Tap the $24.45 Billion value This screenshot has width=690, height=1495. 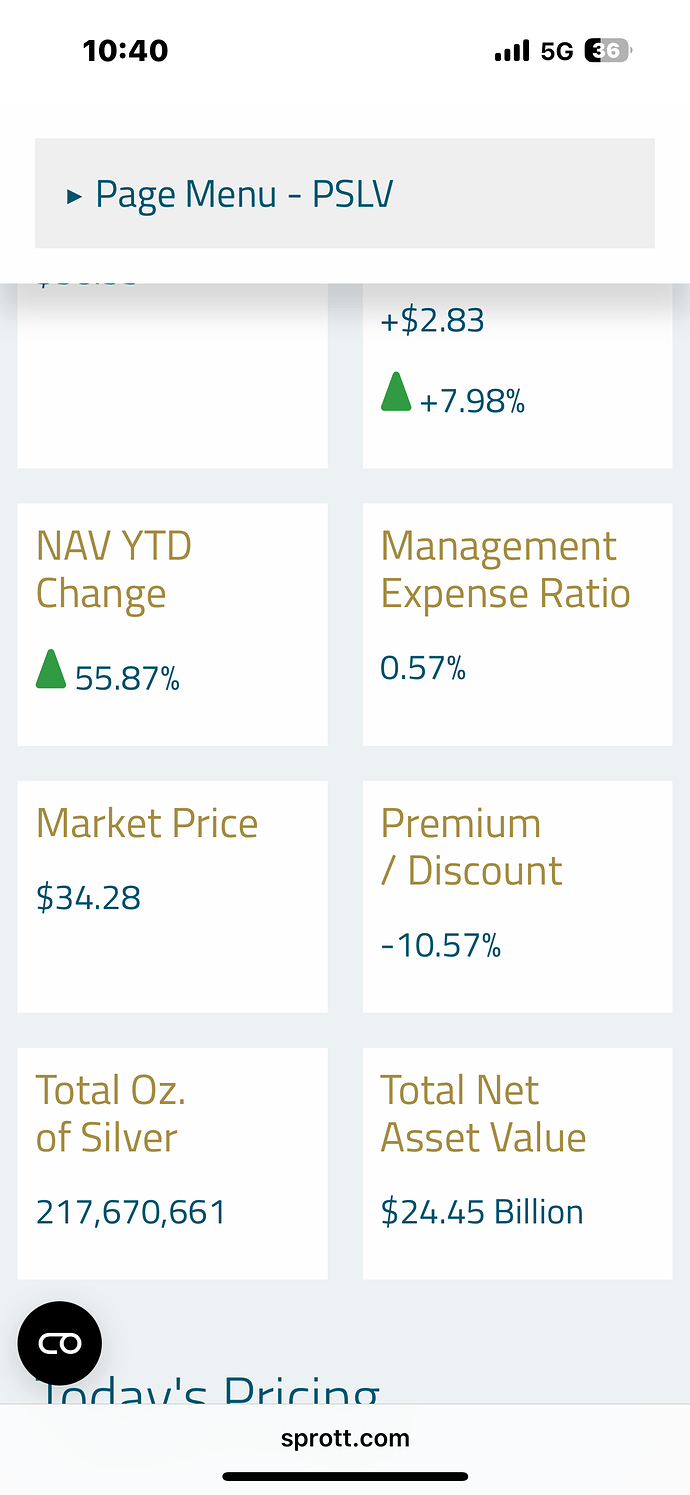(x=482, y=1212)
